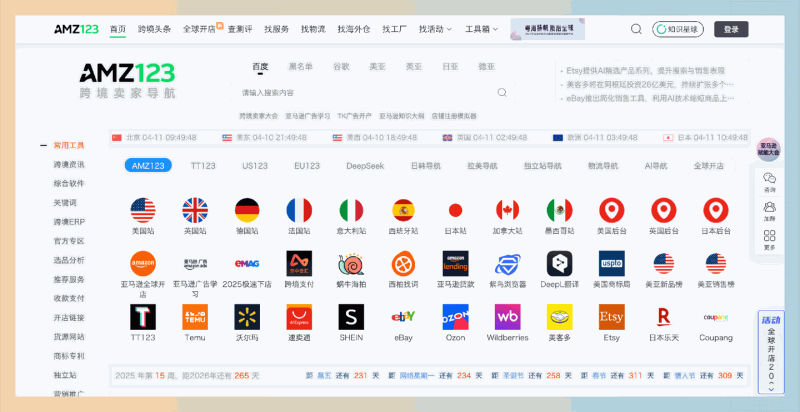
Task: Select the AMZ123 navigation tab
Action: pyautogui.click(x=148, y=166)
